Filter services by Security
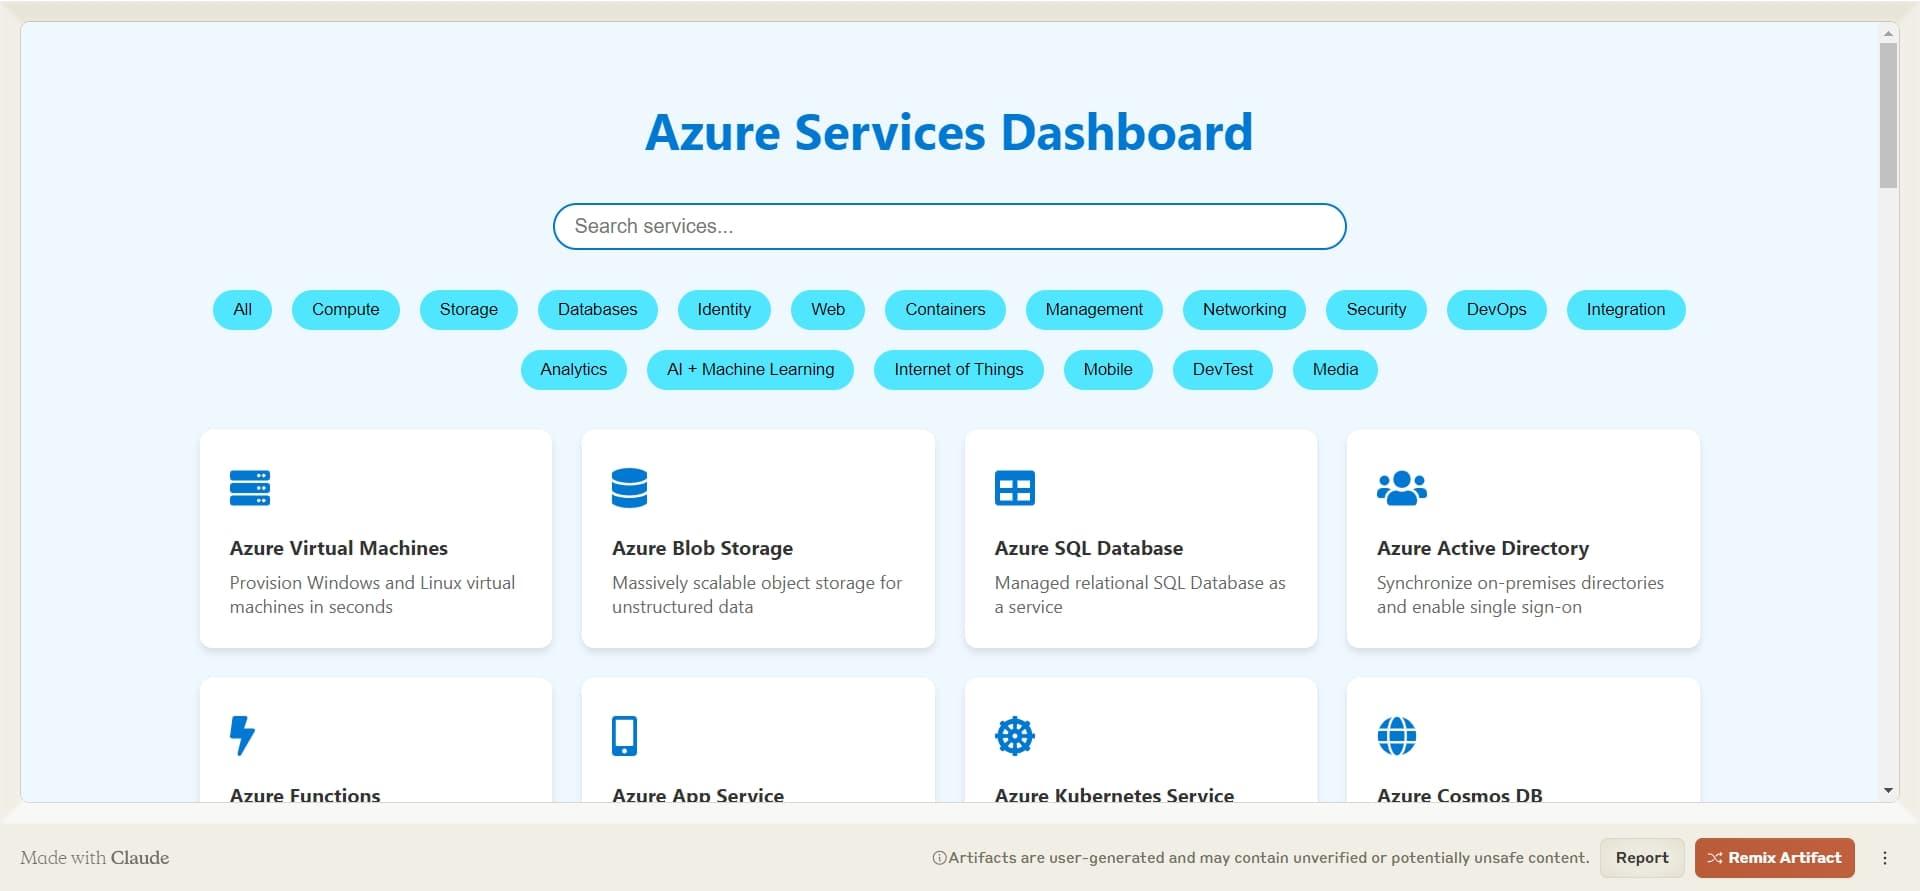 point(1376,310)
